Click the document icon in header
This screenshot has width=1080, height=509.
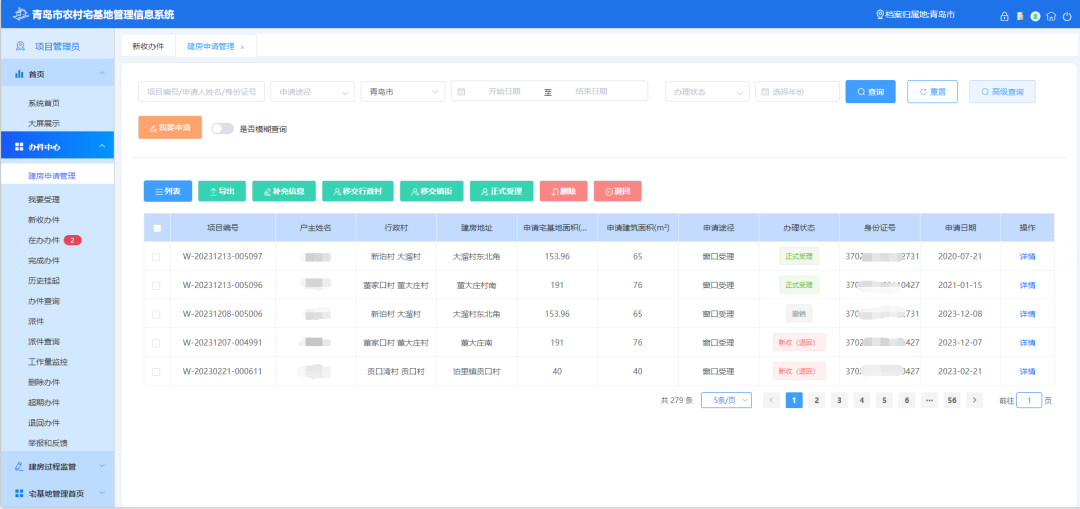[1020, 16]
